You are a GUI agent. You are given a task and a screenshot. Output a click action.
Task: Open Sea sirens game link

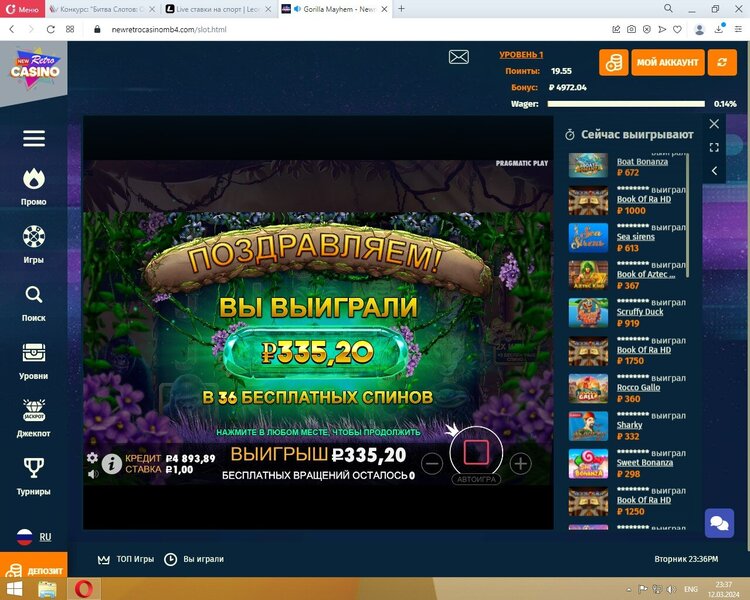[x=635, y=237]
